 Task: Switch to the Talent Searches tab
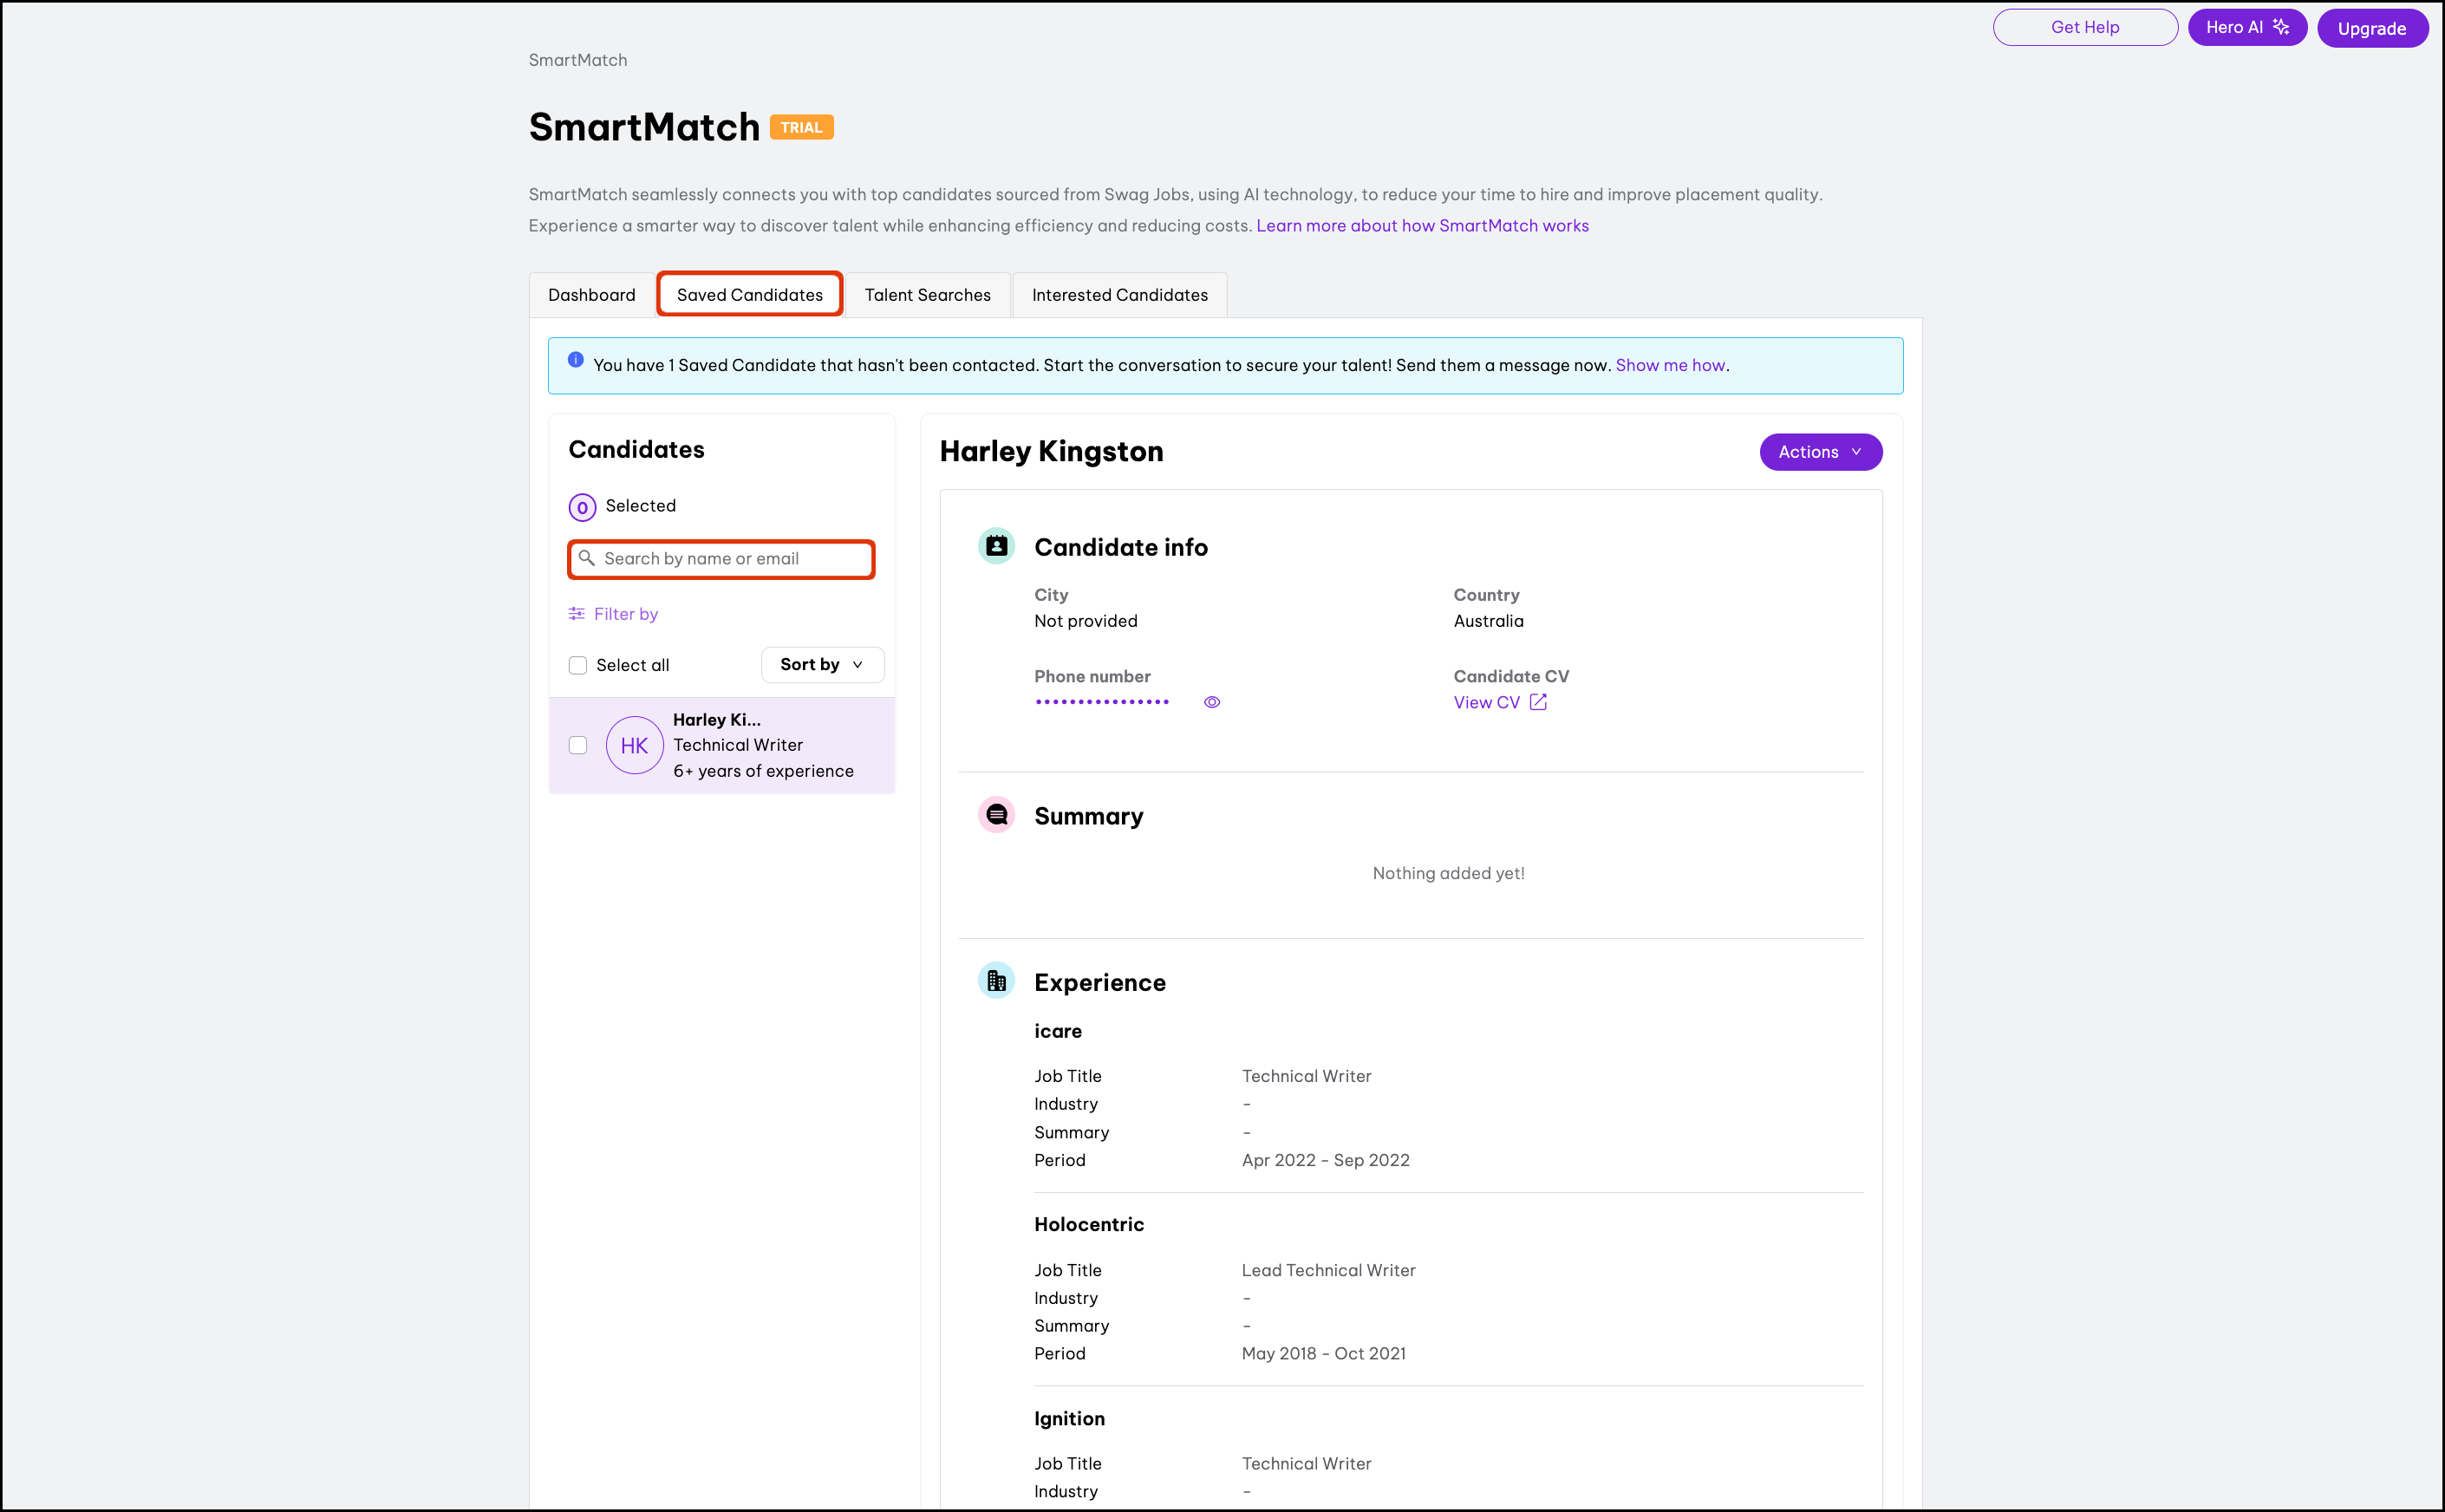927,295
